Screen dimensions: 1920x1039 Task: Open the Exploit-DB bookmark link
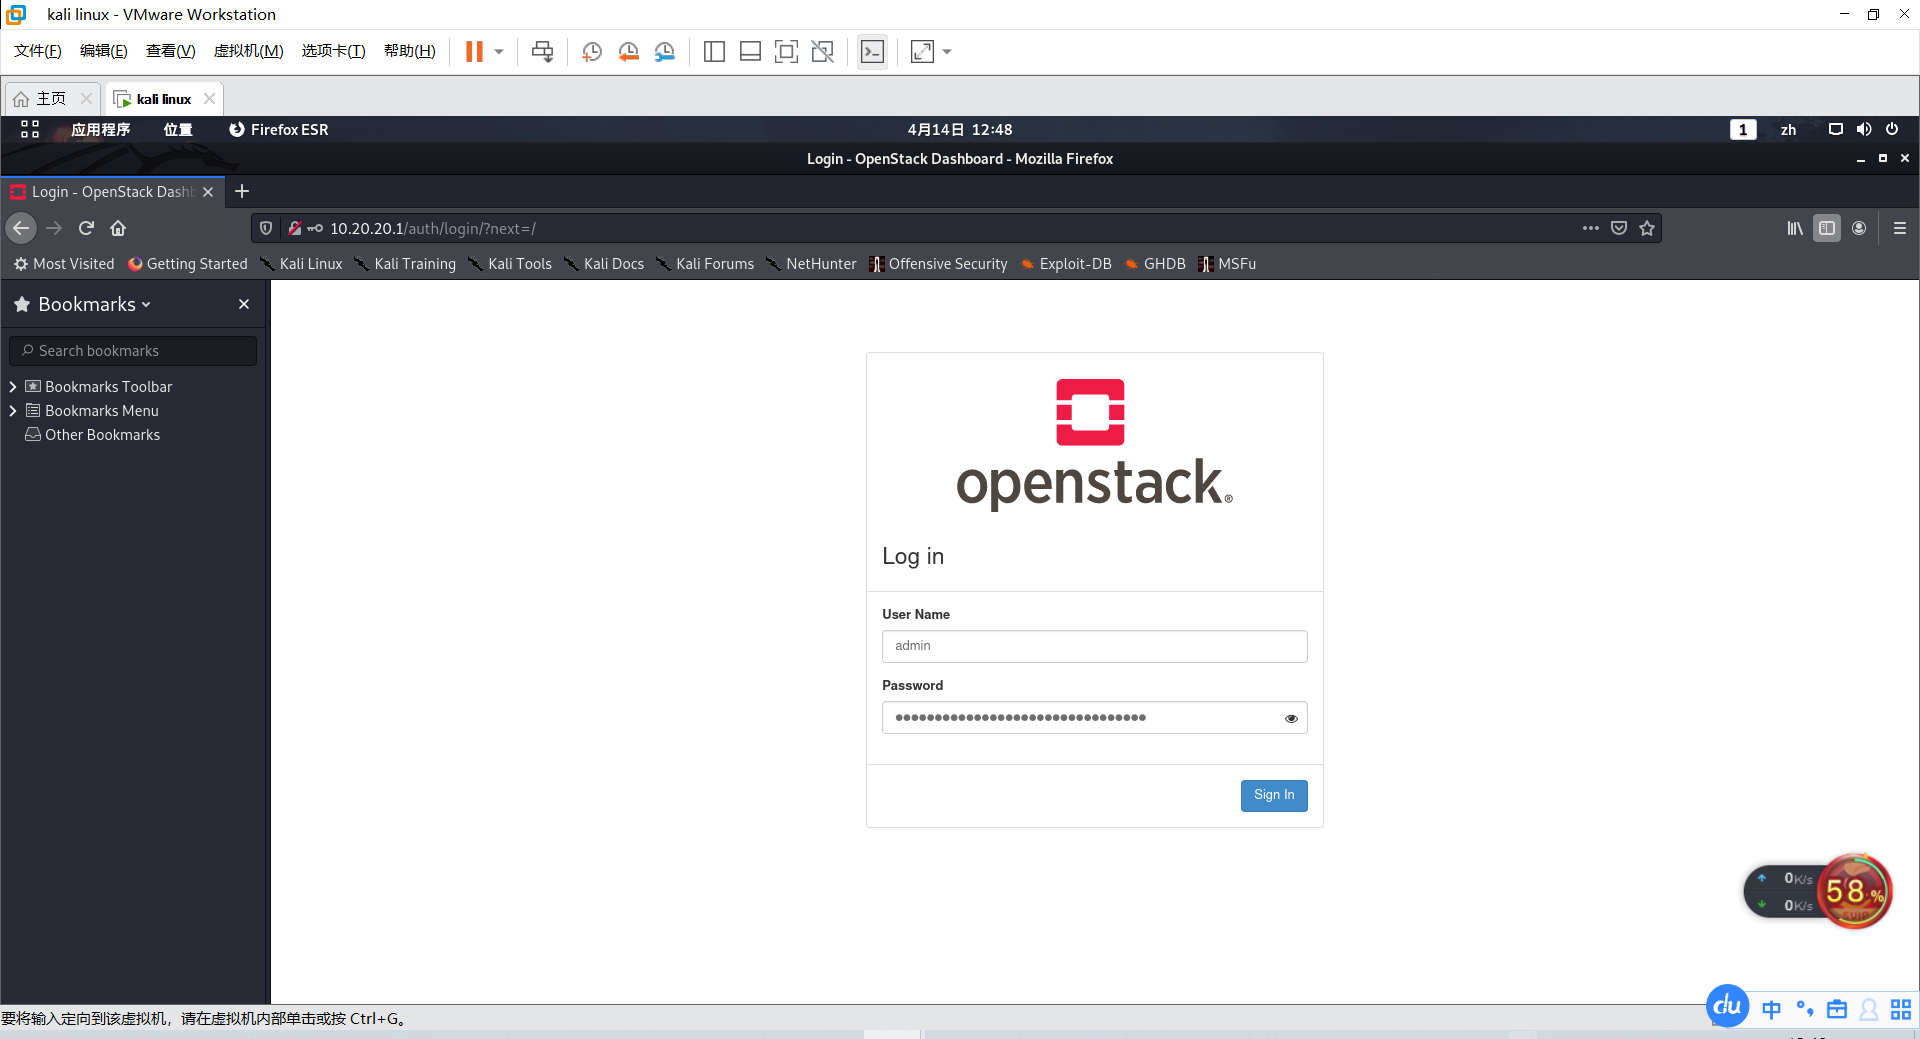pos(1075,264)
